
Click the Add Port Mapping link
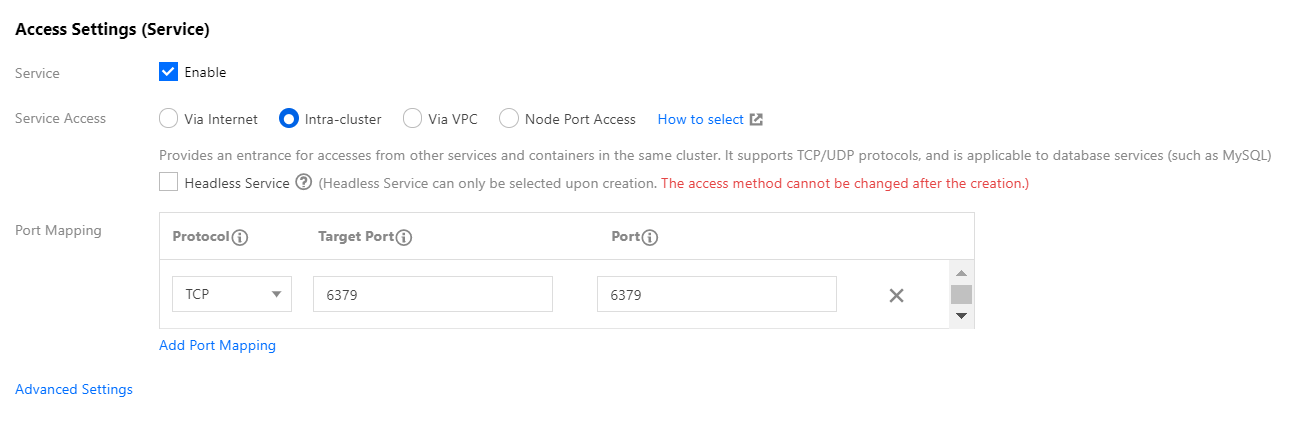pos(217,345)
